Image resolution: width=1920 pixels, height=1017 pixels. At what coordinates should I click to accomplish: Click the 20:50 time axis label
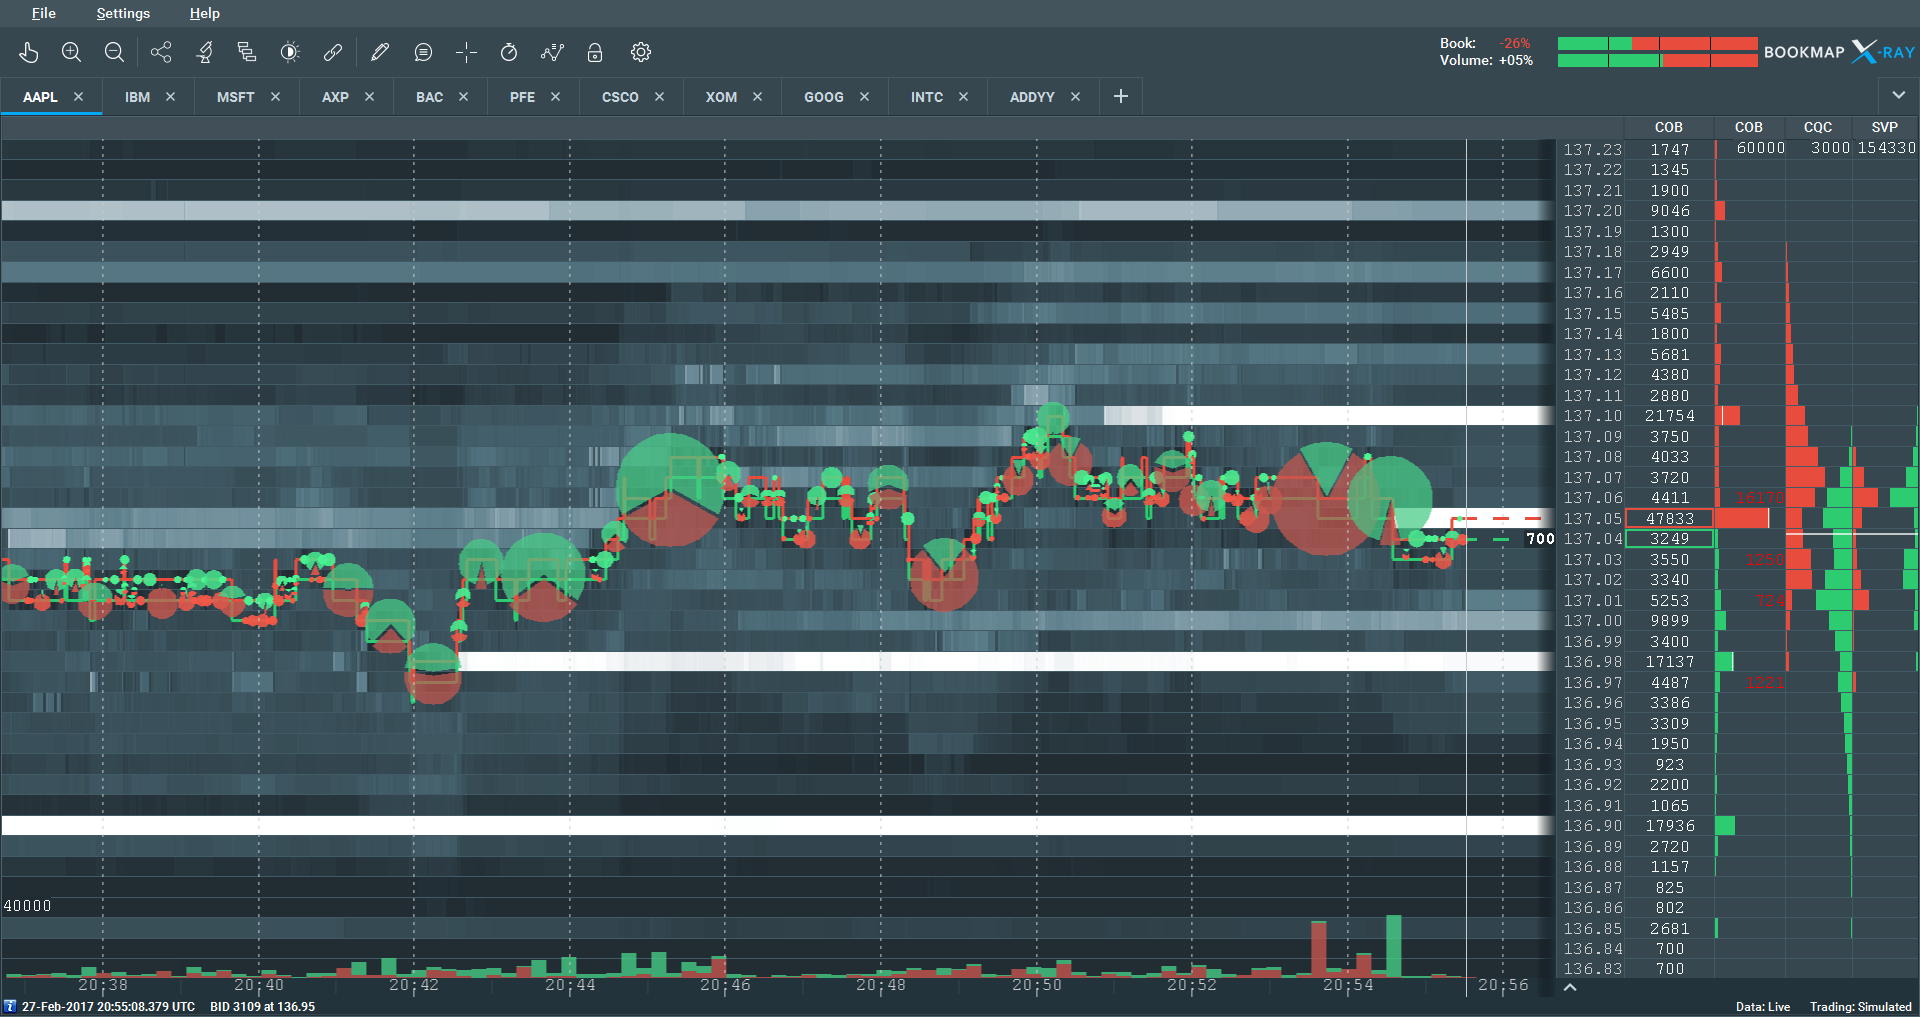(1036, 985)
